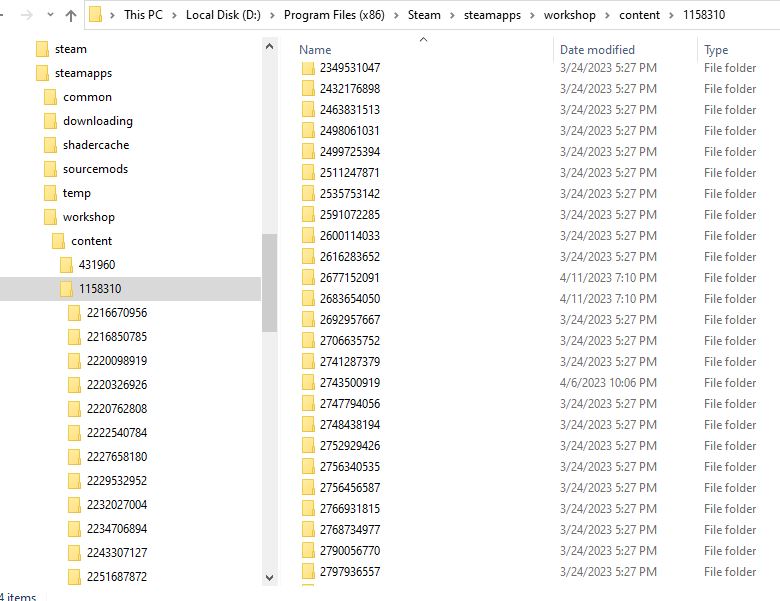Click folder icon of 2616283652

coord(308,257)
